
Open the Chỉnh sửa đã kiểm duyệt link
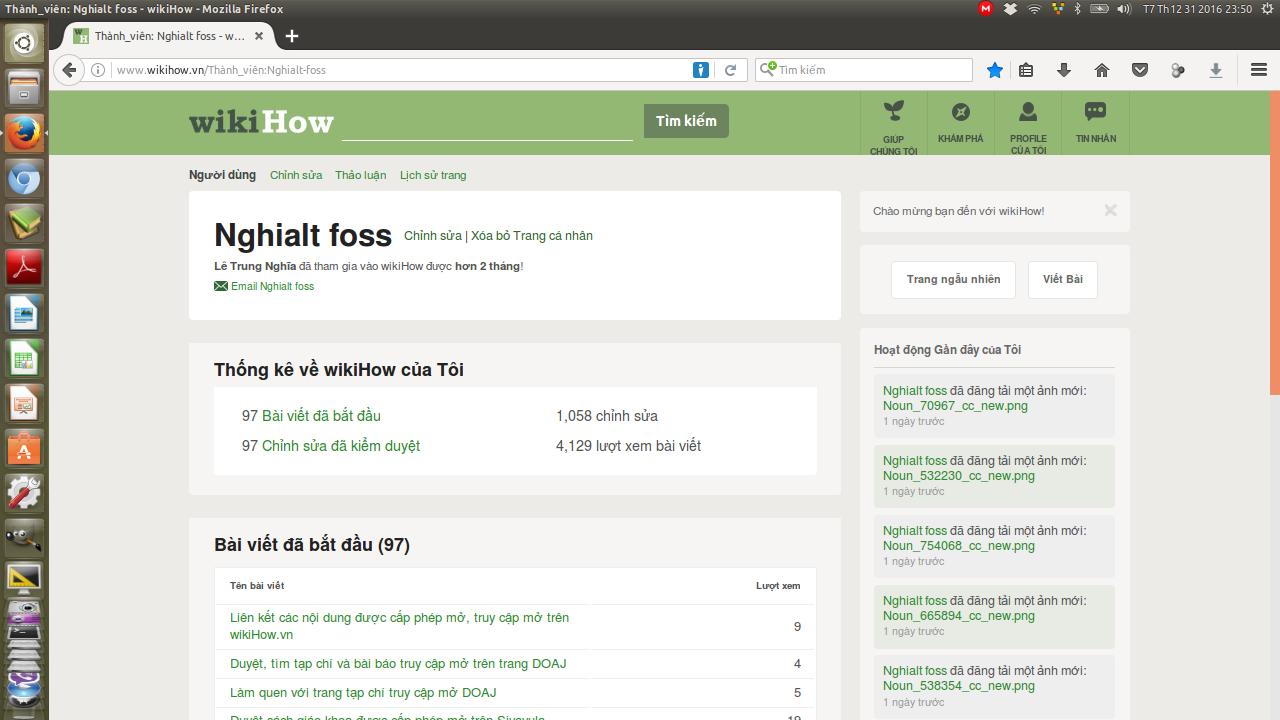(x=341, y=446)
